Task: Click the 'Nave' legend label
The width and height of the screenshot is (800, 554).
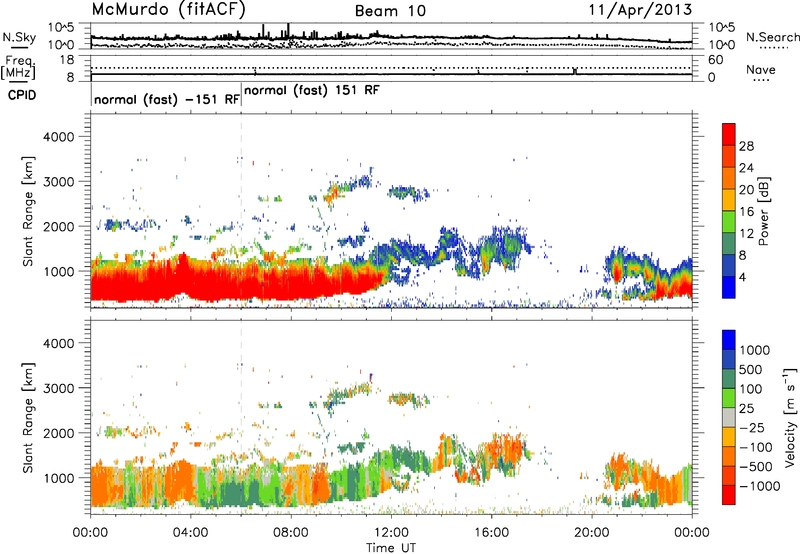Action: tap(761, 70)
